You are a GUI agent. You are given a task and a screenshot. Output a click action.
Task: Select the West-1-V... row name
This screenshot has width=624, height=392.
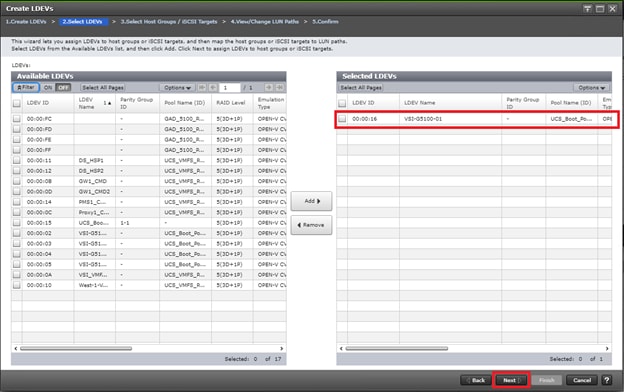93,285
